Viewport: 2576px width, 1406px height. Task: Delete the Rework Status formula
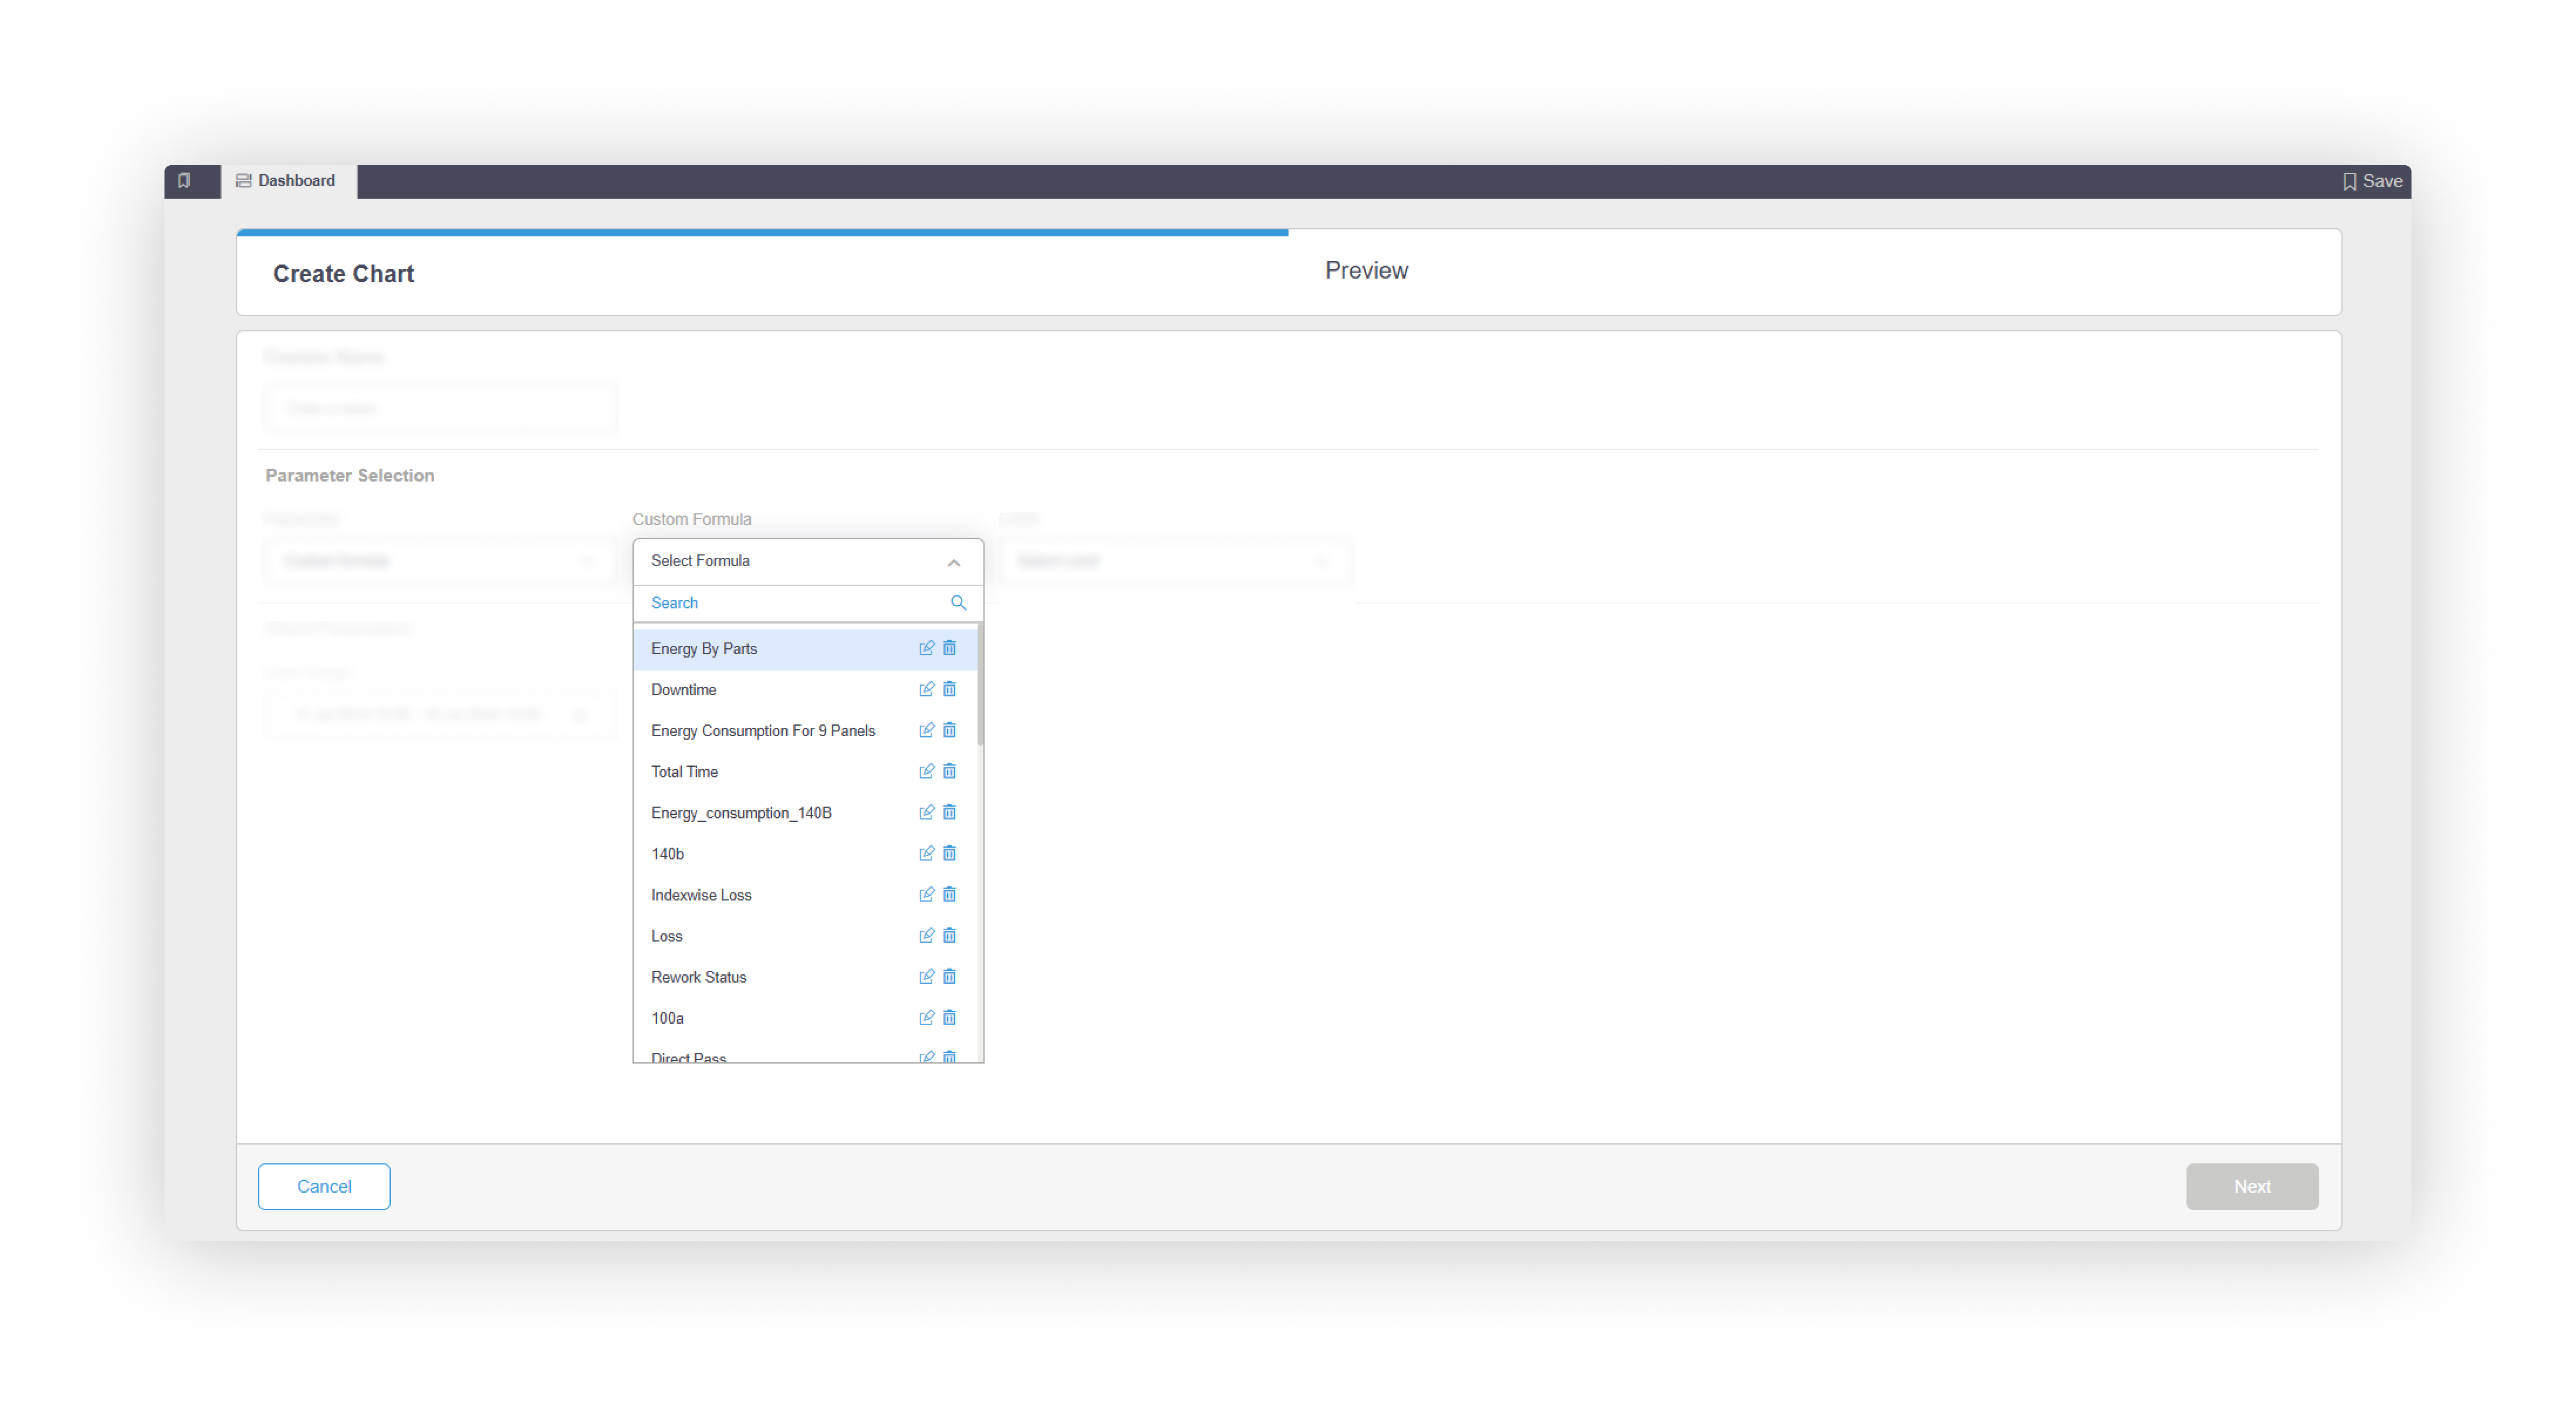coord(949,976)
